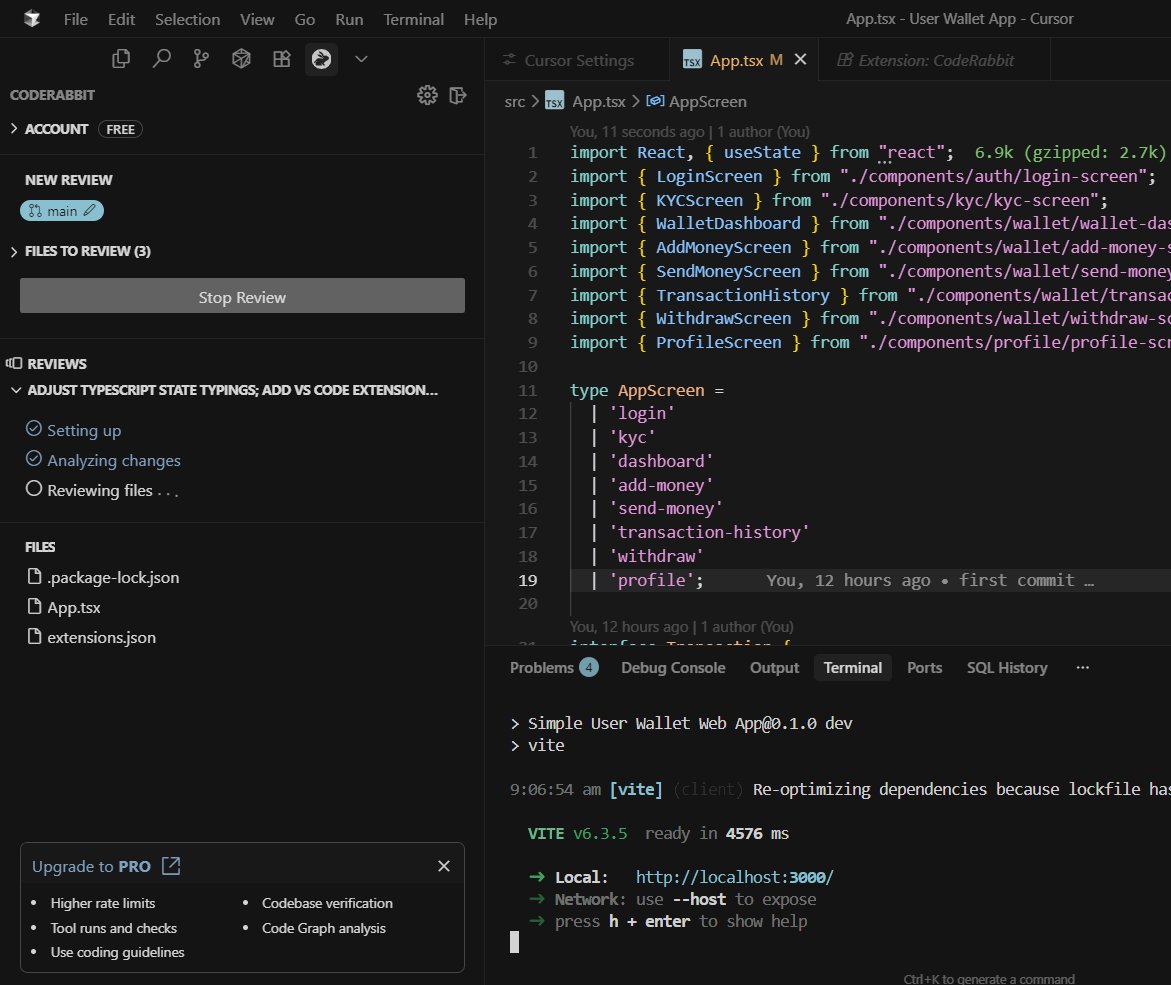Click the 6.9k gzipped size annotation
The image size is (1171, 985).
1069,152
